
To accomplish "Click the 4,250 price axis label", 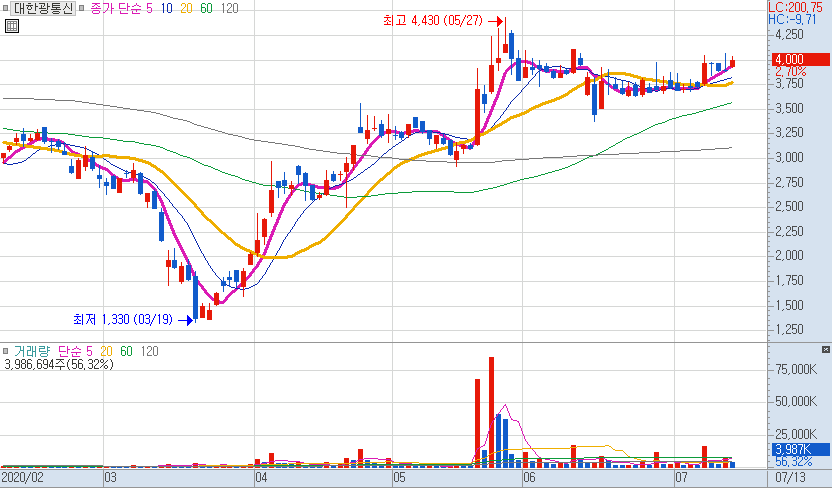I will click(x=790, y=34).
